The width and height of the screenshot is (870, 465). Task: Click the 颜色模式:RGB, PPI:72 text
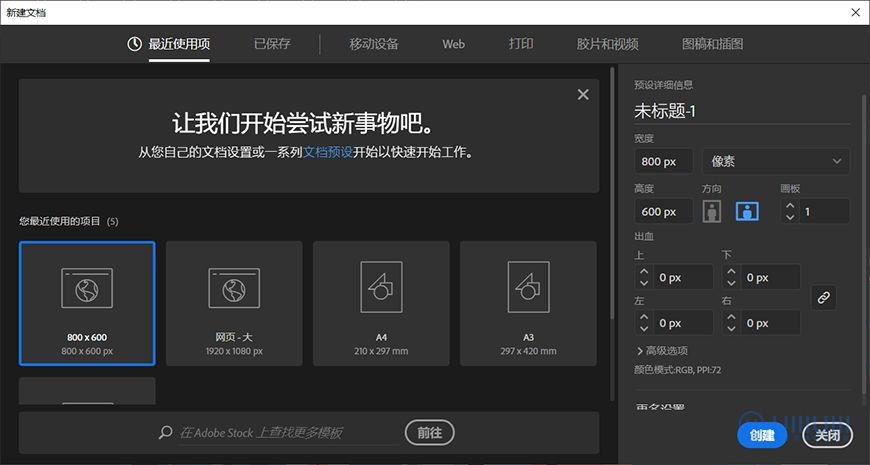click(x=677, y=370)
